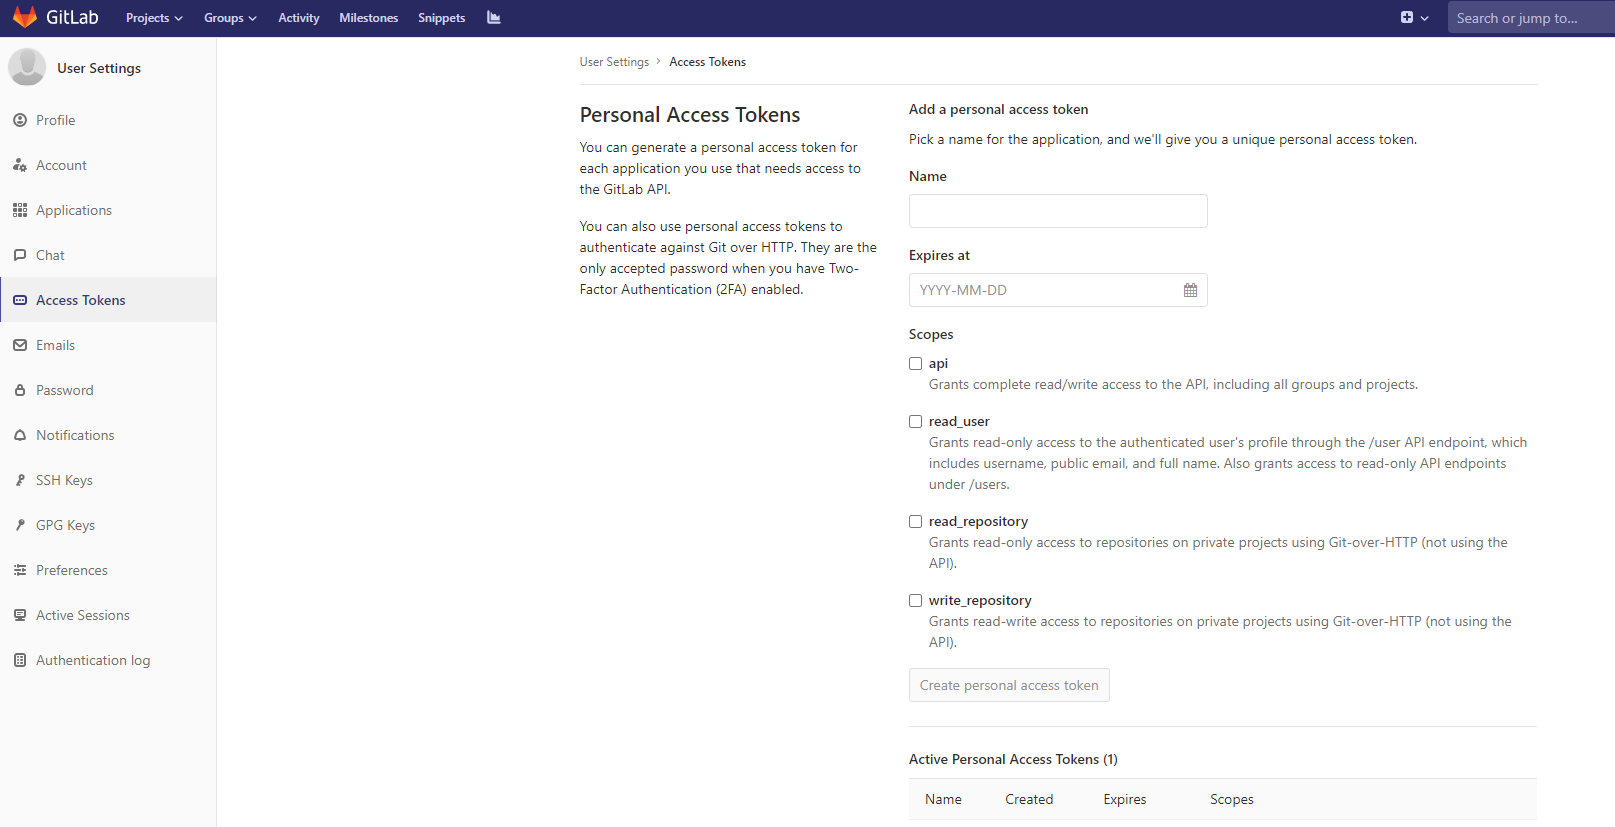The height and width of the screenshot is (827, 1615).
Task: Click the Notifications bell icon
Action: (20, 435)
